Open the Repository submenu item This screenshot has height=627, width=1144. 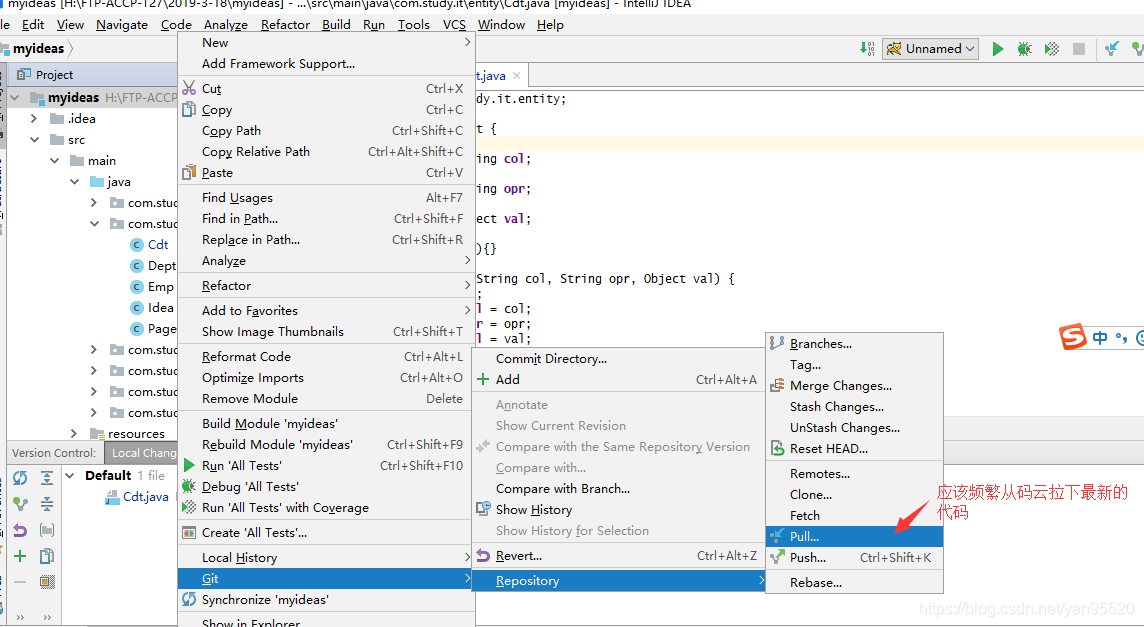tap(619, 581)
